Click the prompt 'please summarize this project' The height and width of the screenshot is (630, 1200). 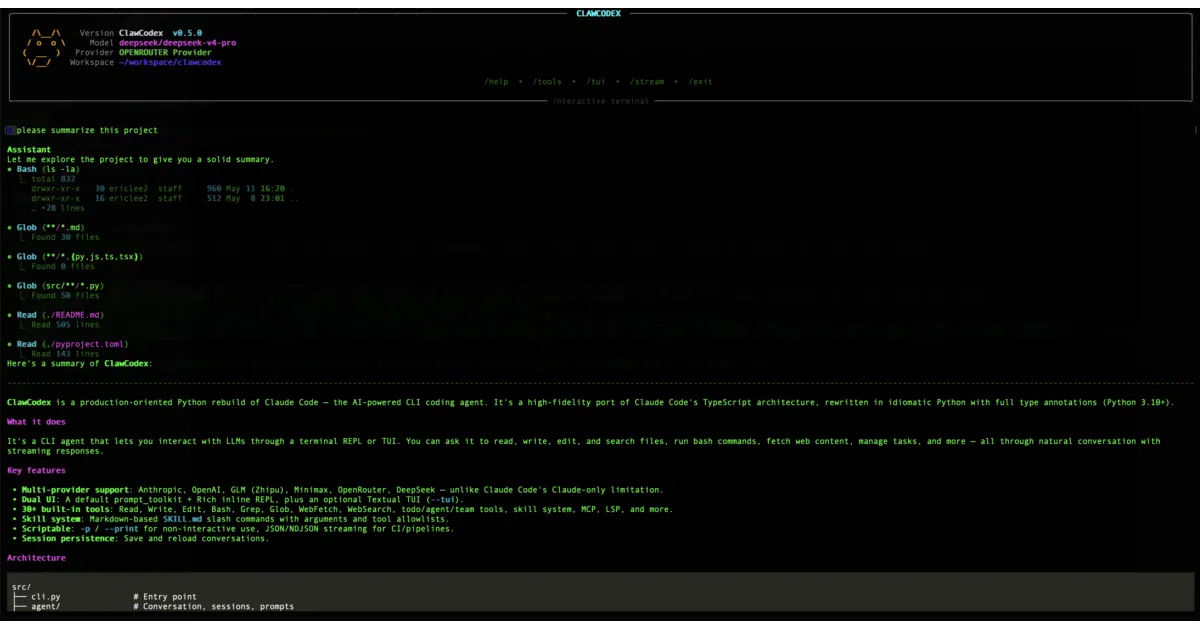[87, 130]
